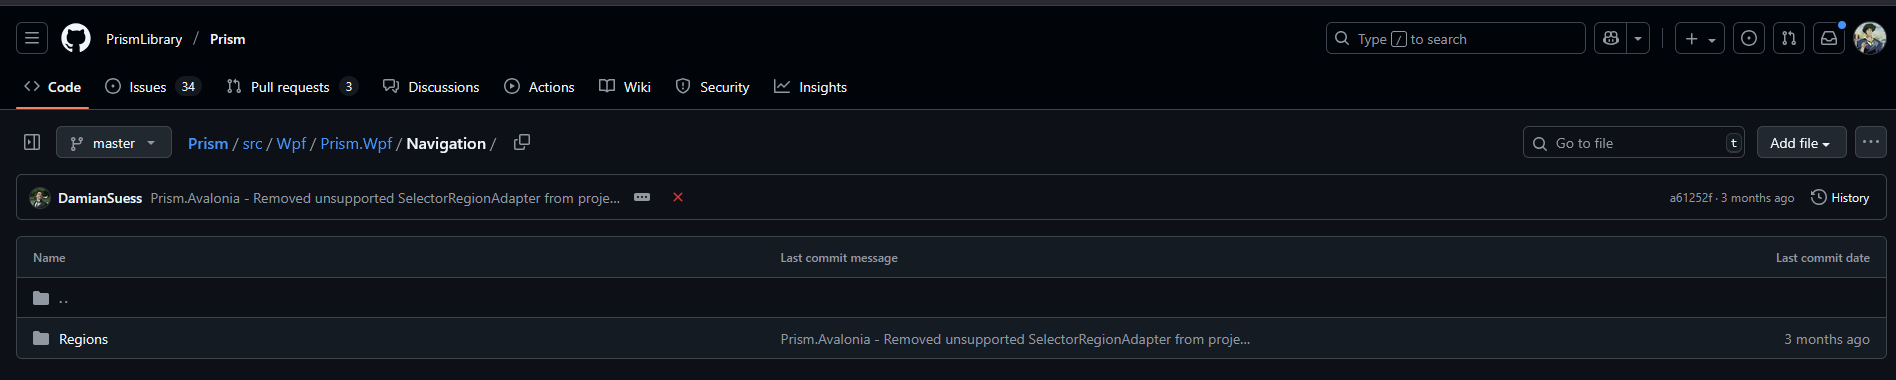1896x380 pixels.
Task: Open the Copilot dropdown arrow
Action: (x=1638, y=39)
